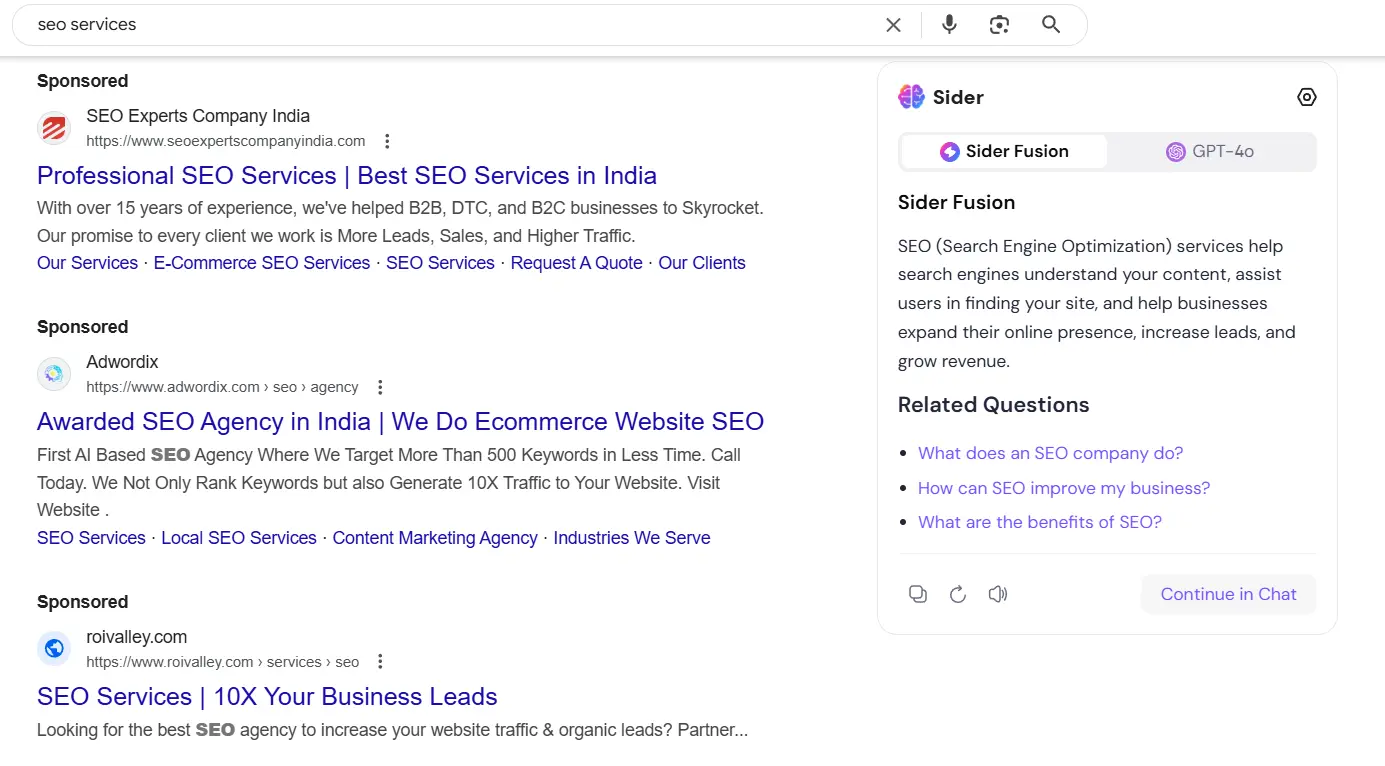Switch to the Sider Fusion tab
Screen dimensions: 1385x766
[x=1004, y=152]
